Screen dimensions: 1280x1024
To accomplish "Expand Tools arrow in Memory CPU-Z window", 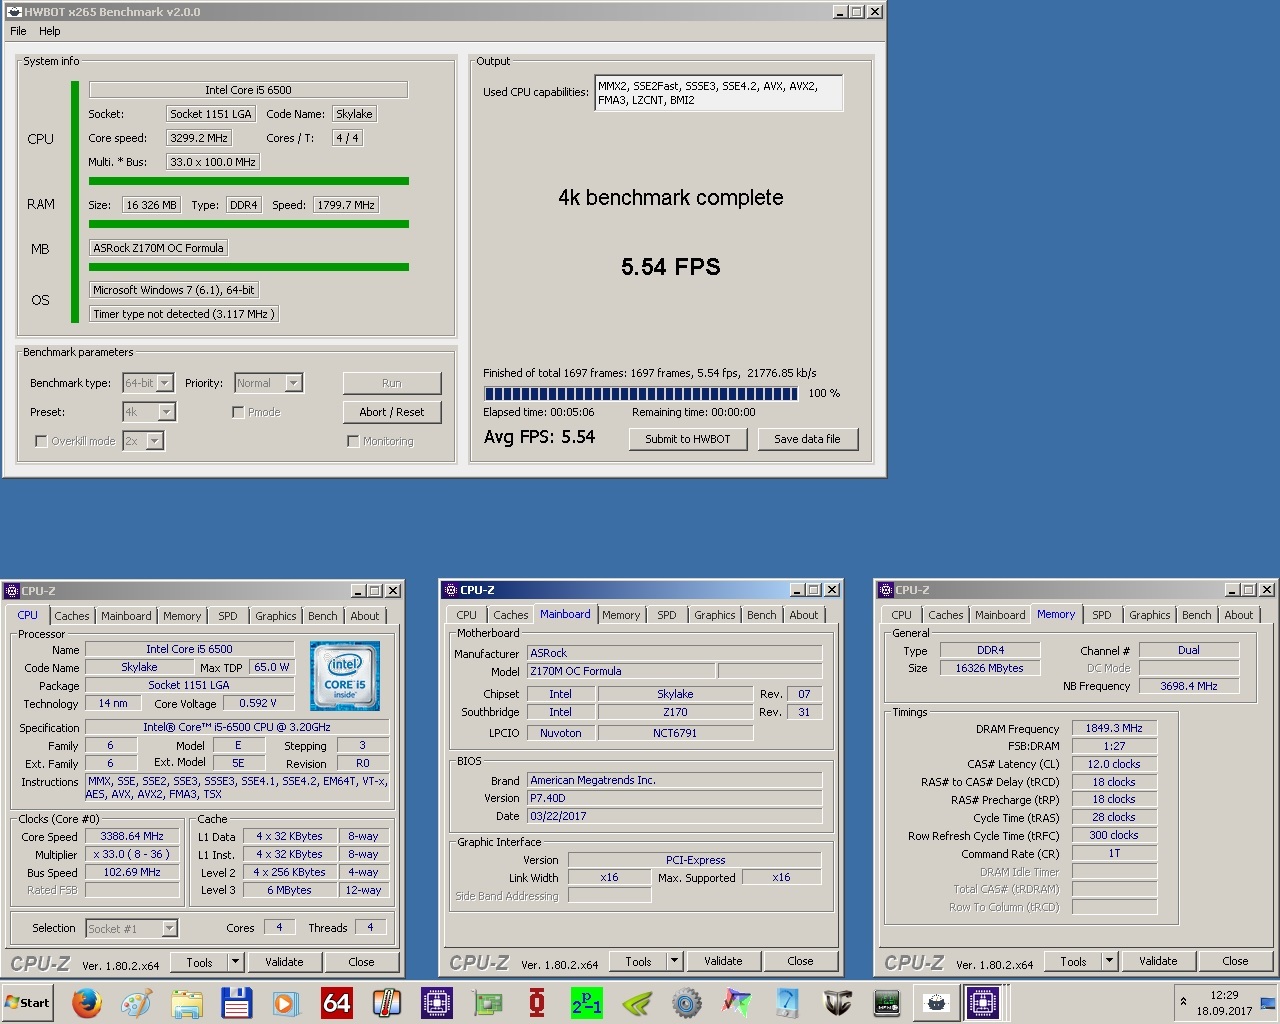I will click(x=1109, y=961).
